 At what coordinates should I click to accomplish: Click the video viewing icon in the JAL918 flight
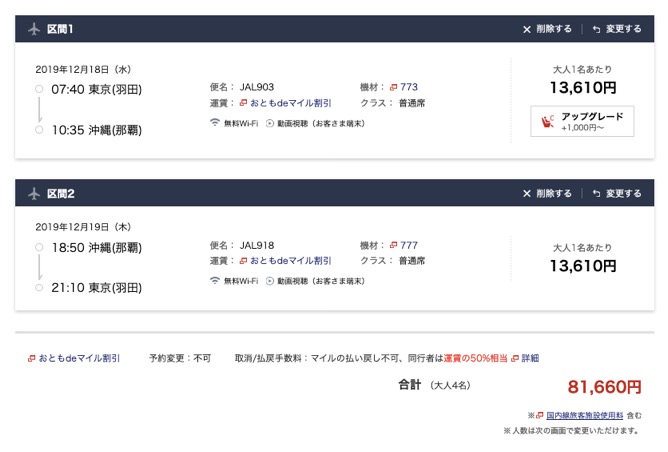coord(270,281)
